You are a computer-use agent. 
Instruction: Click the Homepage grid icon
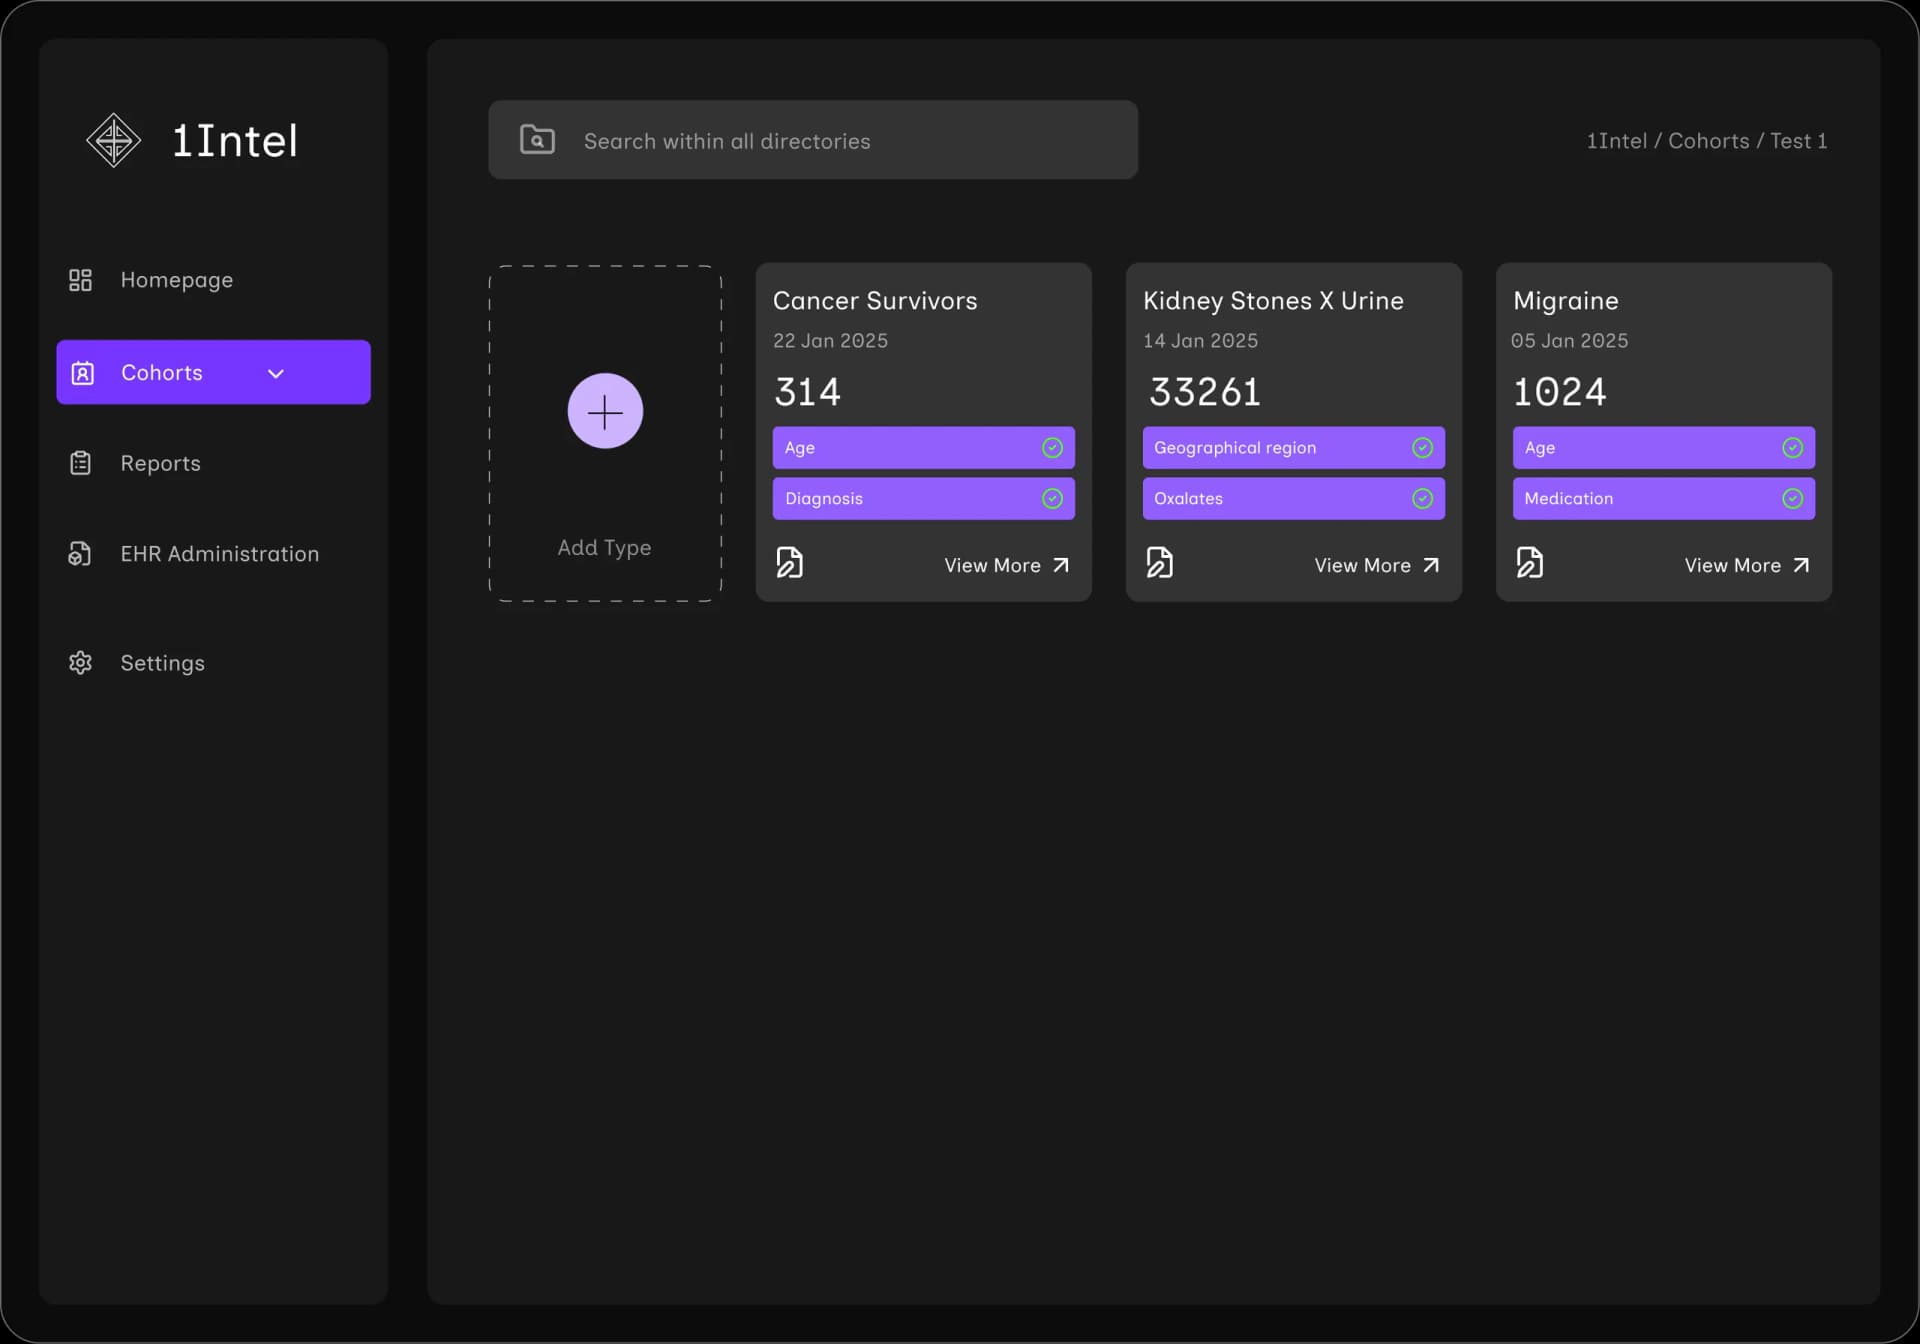(80, 280)
